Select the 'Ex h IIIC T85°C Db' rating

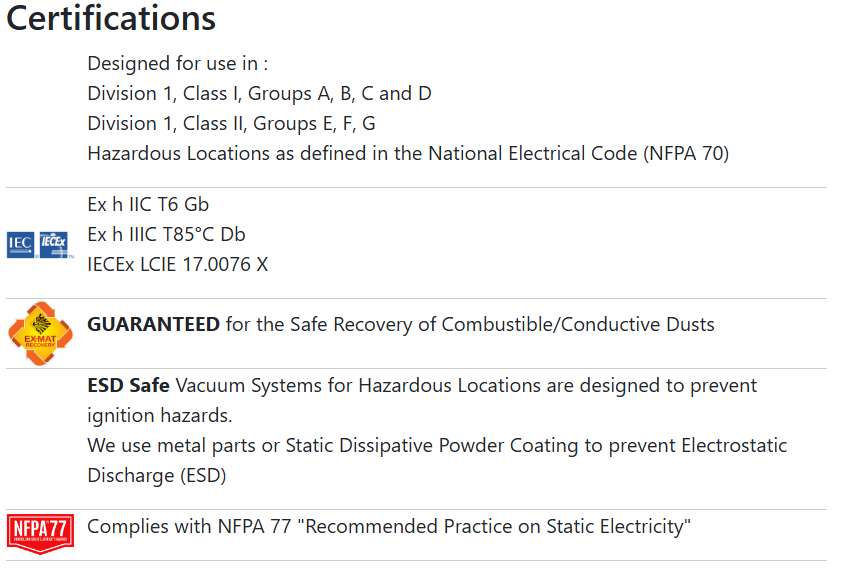[x=166, y=235]
